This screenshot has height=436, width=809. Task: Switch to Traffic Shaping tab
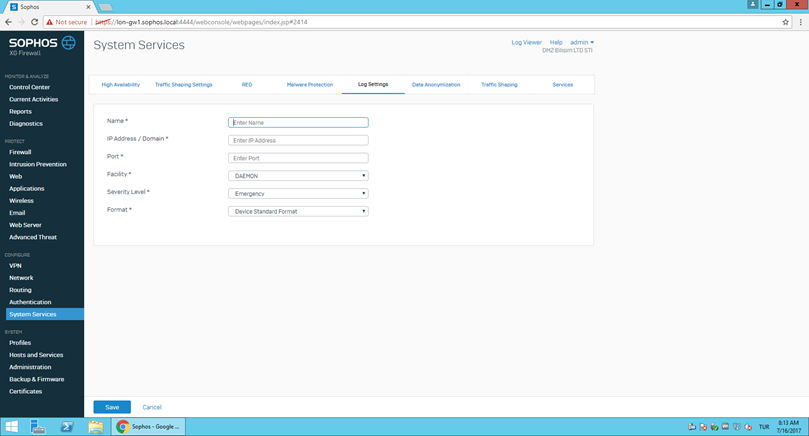click(499, 85)
